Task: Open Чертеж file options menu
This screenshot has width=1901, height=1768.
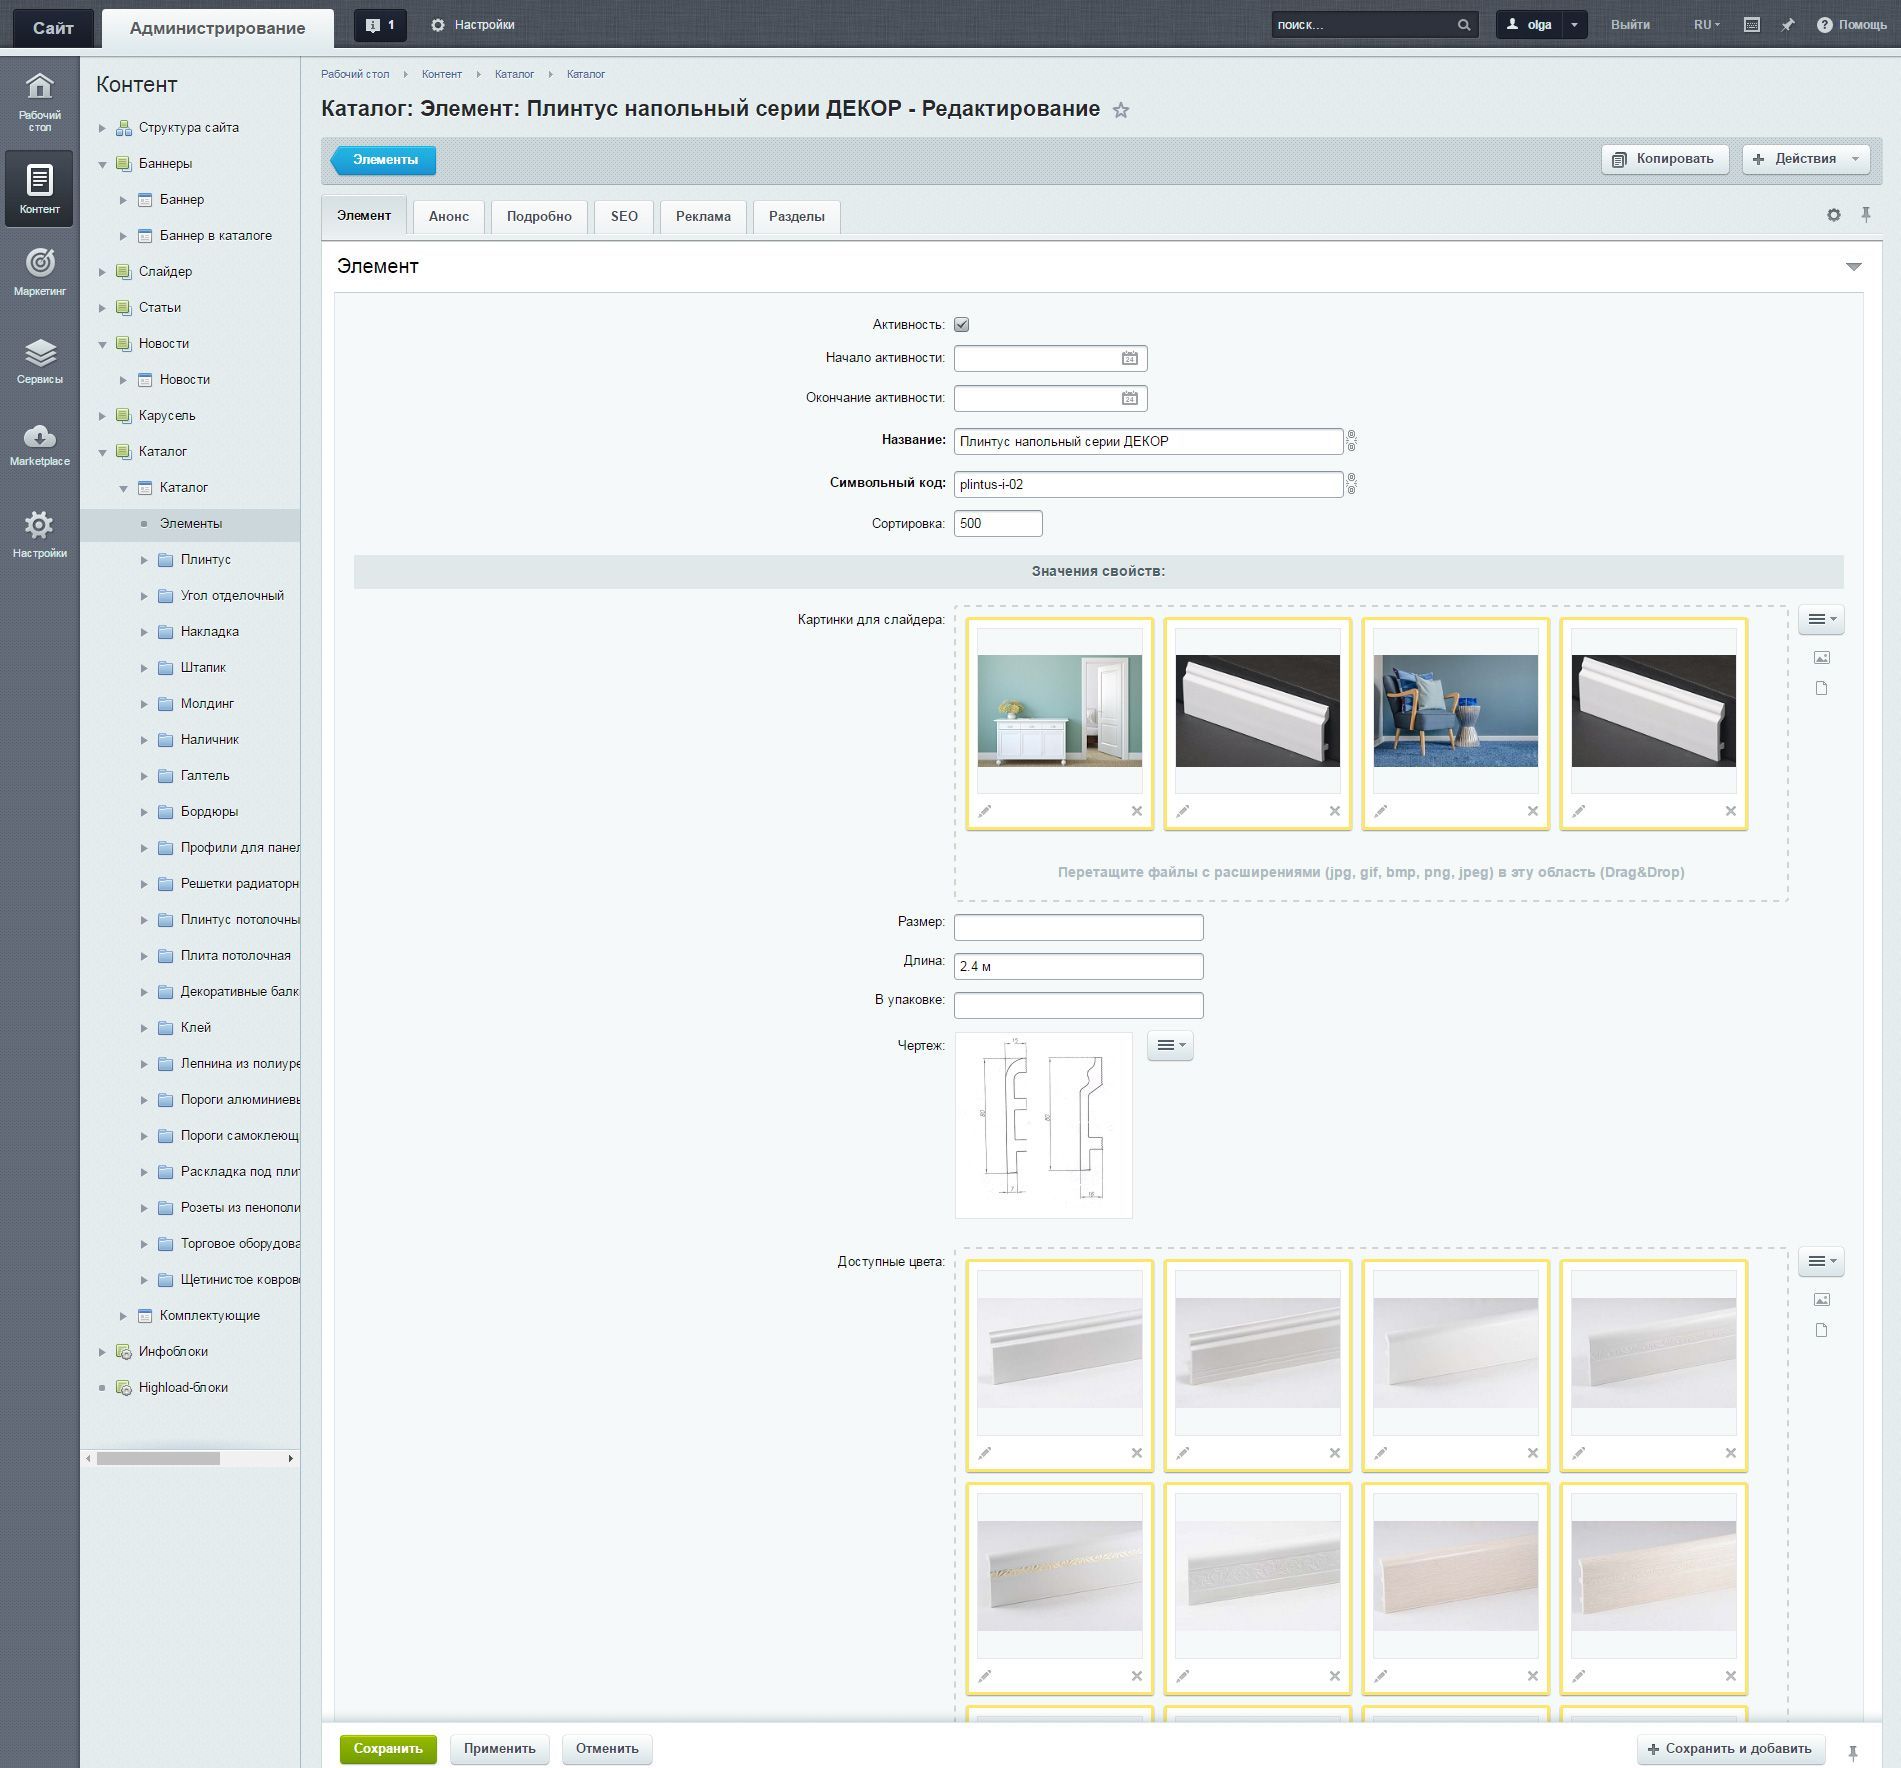Action: 1170,1046
